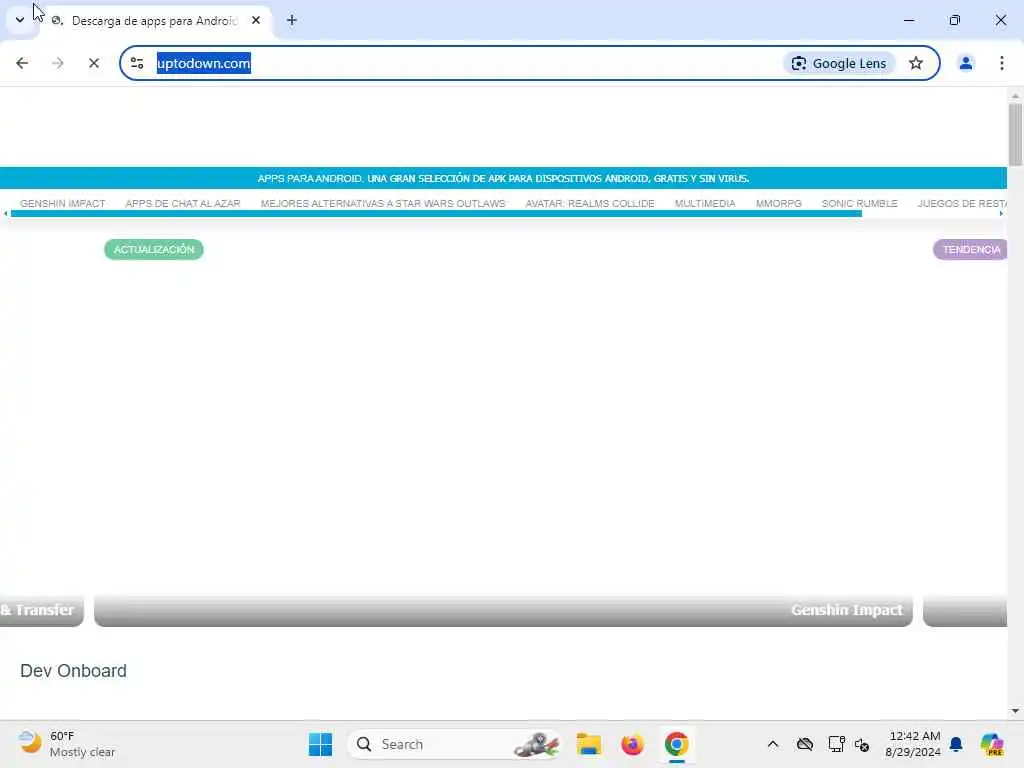Open notifications bell icon

[x=956, y=744]
